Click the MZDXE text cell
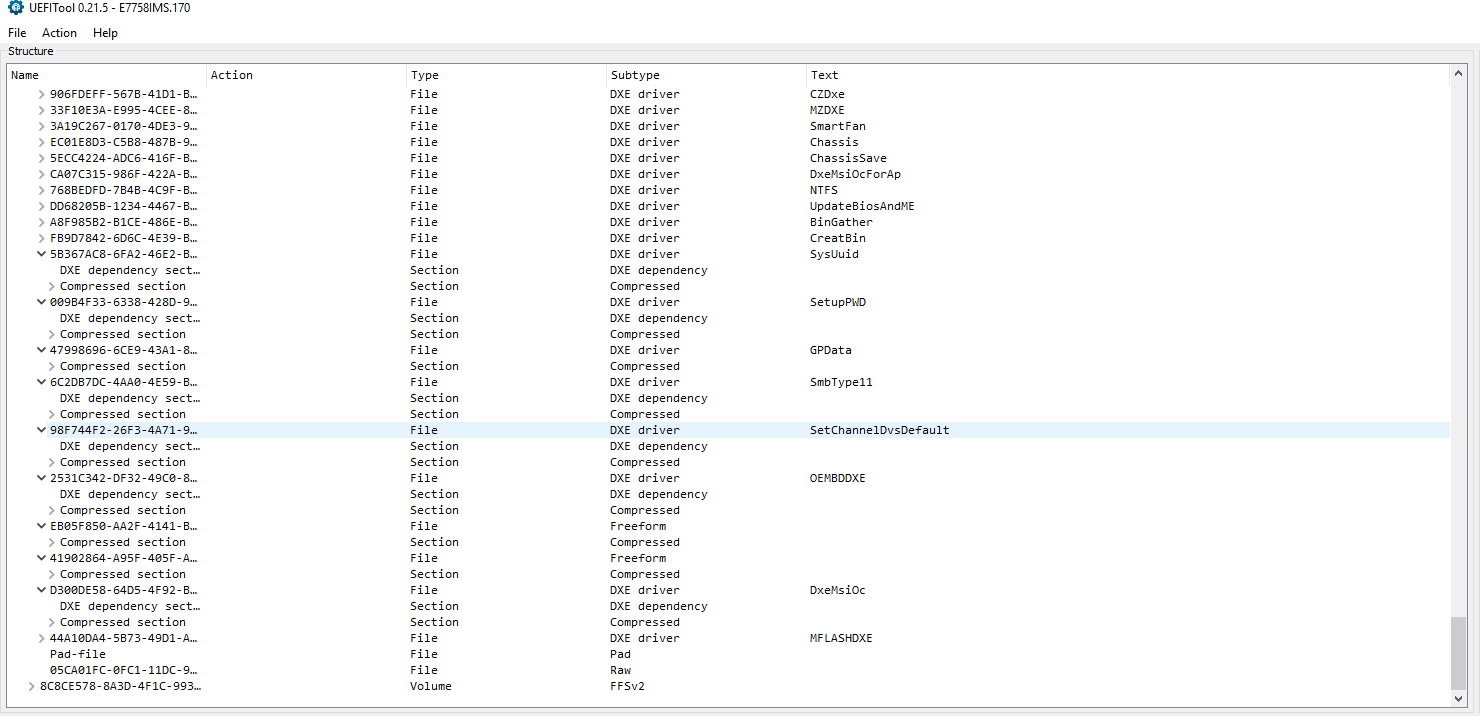 (827, 110)
